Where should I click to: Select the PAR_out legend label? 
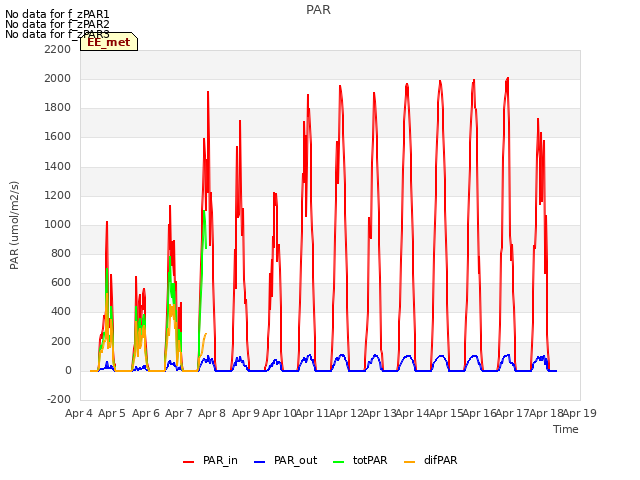[x=296, y=460]
